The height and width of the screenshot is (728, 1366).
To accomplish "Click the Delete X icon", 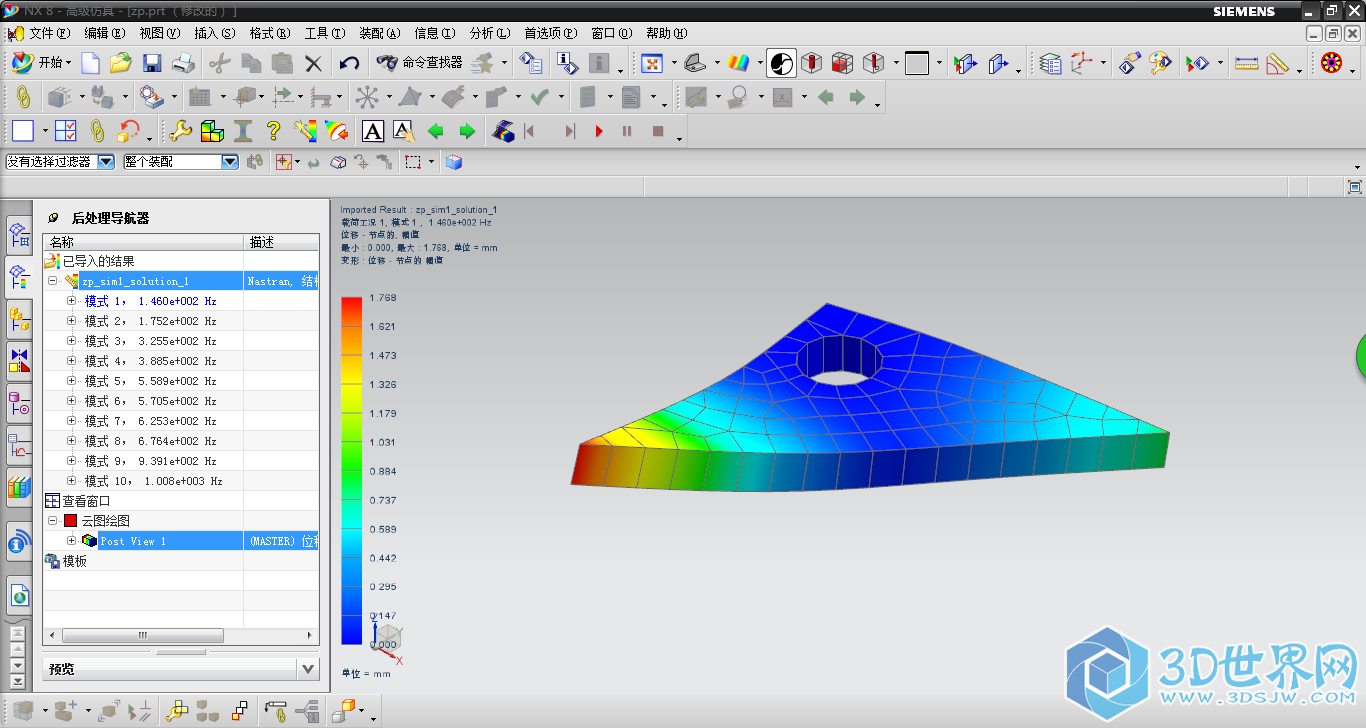I will tap(313, 63).
